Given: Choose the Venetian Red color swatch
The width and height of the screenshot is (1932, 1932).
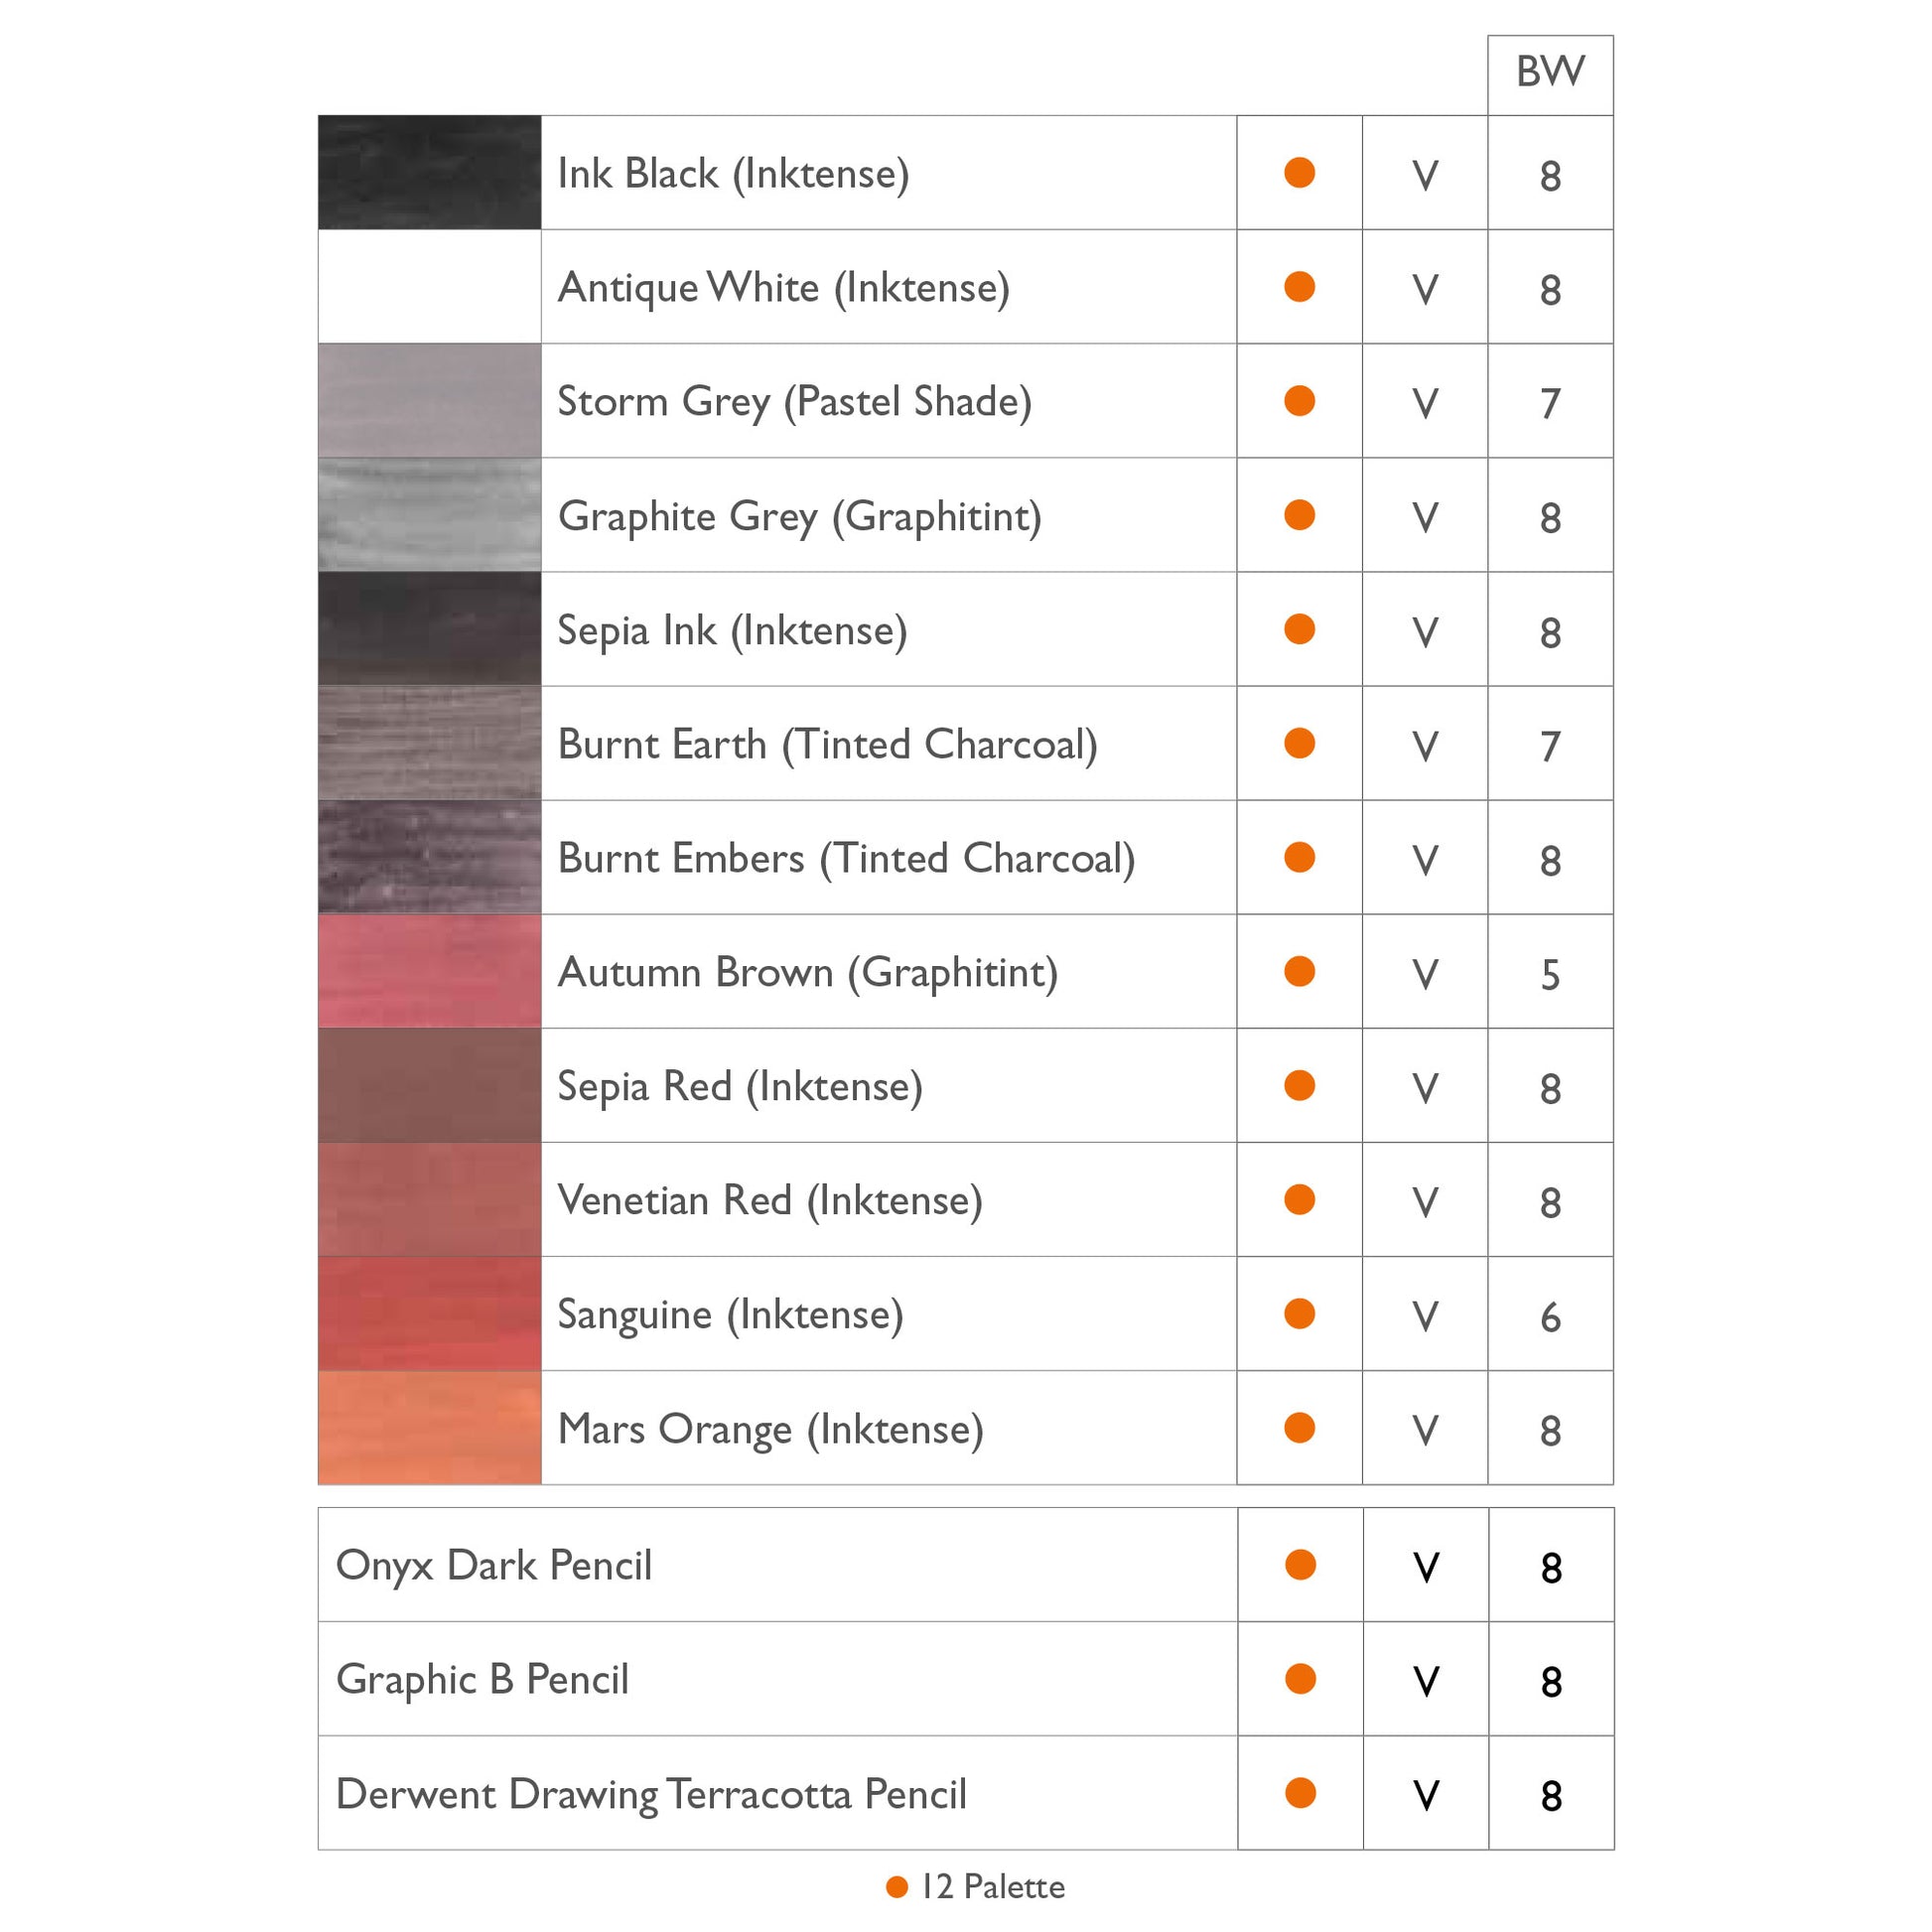Looking at the screenshot, I should pyautogui.click(x=429, y=1199).
